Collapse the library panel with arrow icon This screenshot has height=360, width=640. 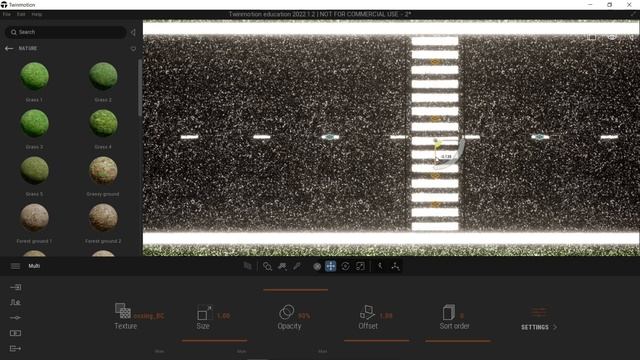pyautogui.click(x=133, y=32)
